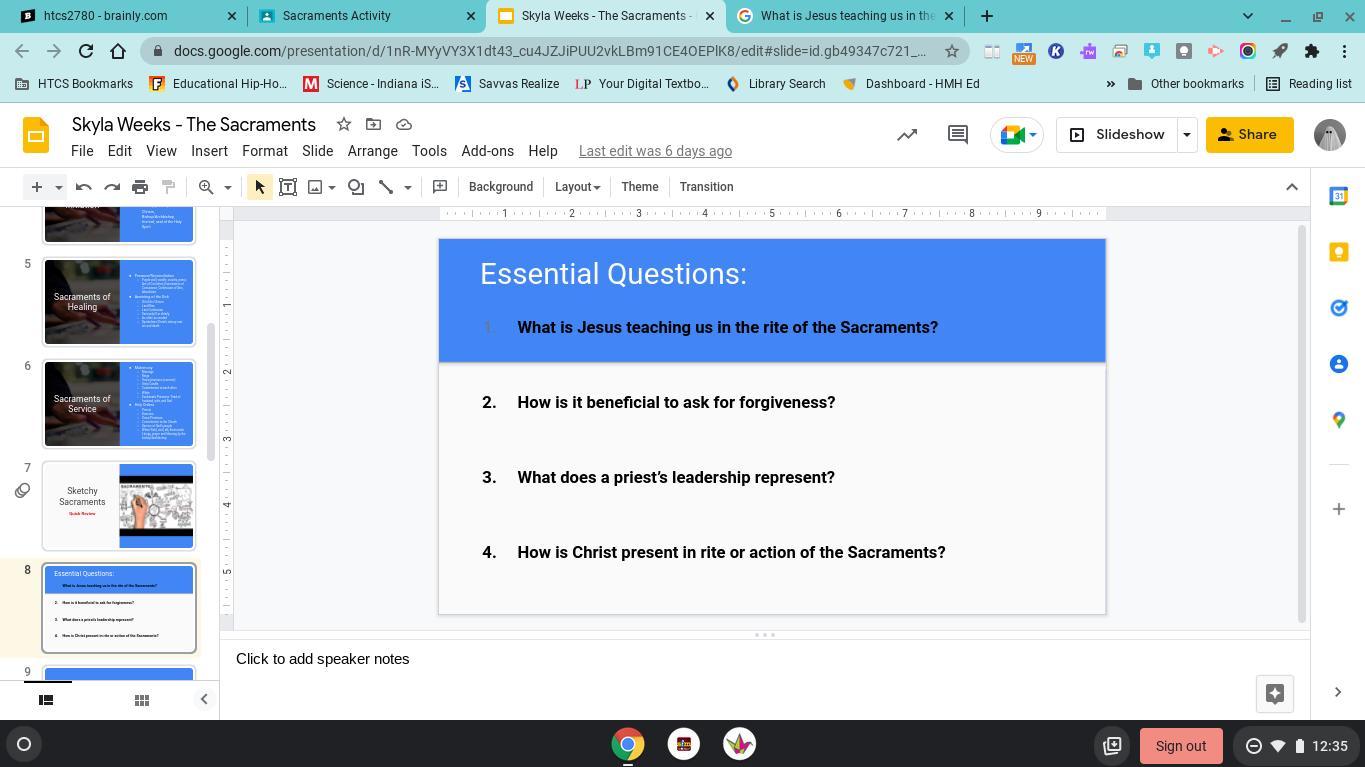
Task: Open 'Last edit was 6 days ago' link
Action: coord(655,151)
